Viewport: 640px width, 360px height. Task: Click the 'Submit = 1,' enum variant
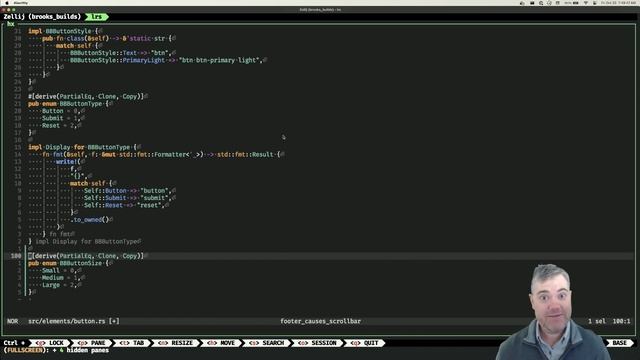[61, 118]
